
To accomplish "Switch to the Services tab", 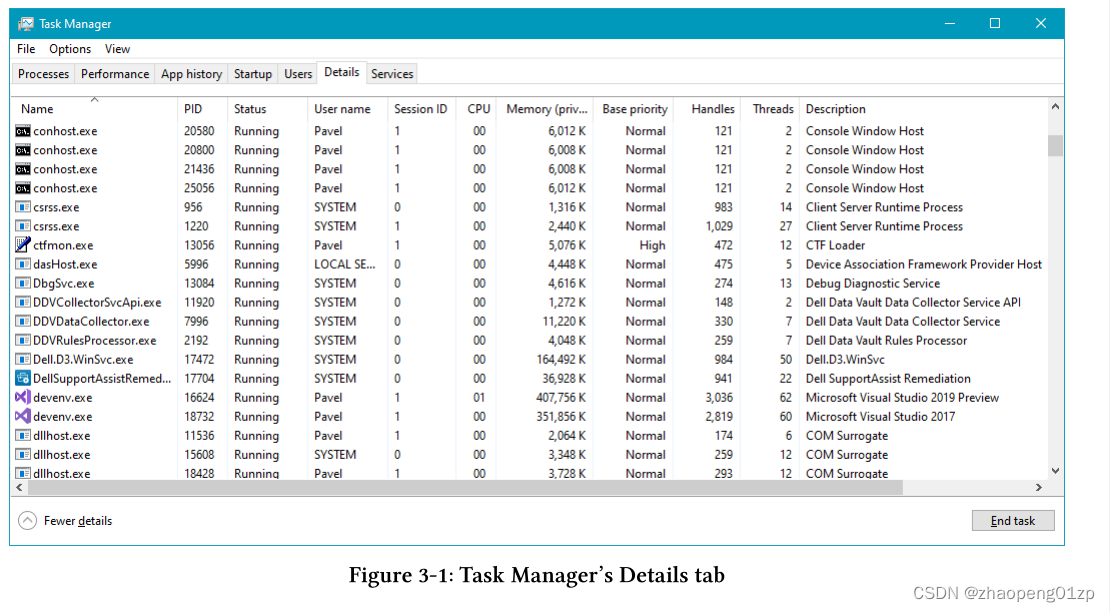I will point(392,74).
